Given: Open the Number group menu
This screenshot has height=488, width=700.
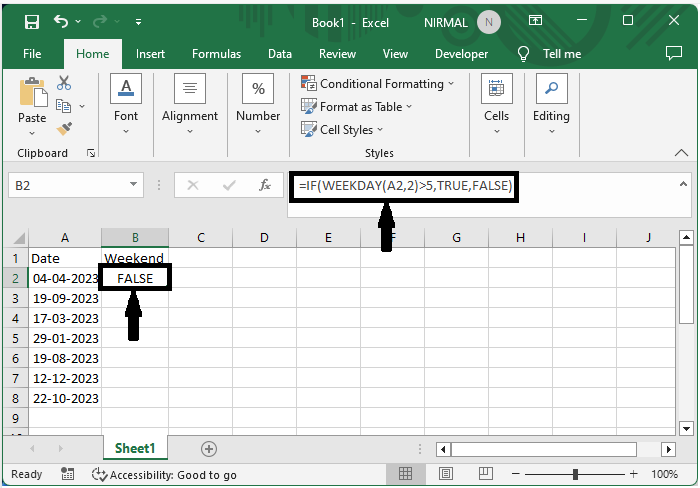Looking at the screenshot, I should click(258, 104).
